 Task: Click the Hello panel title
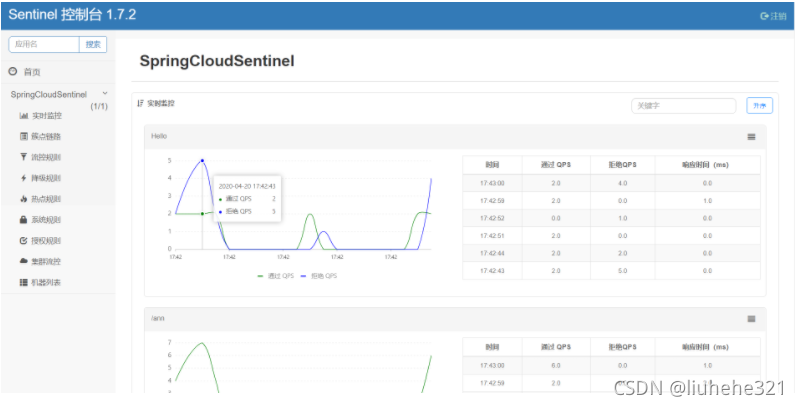tap(159, 136)
